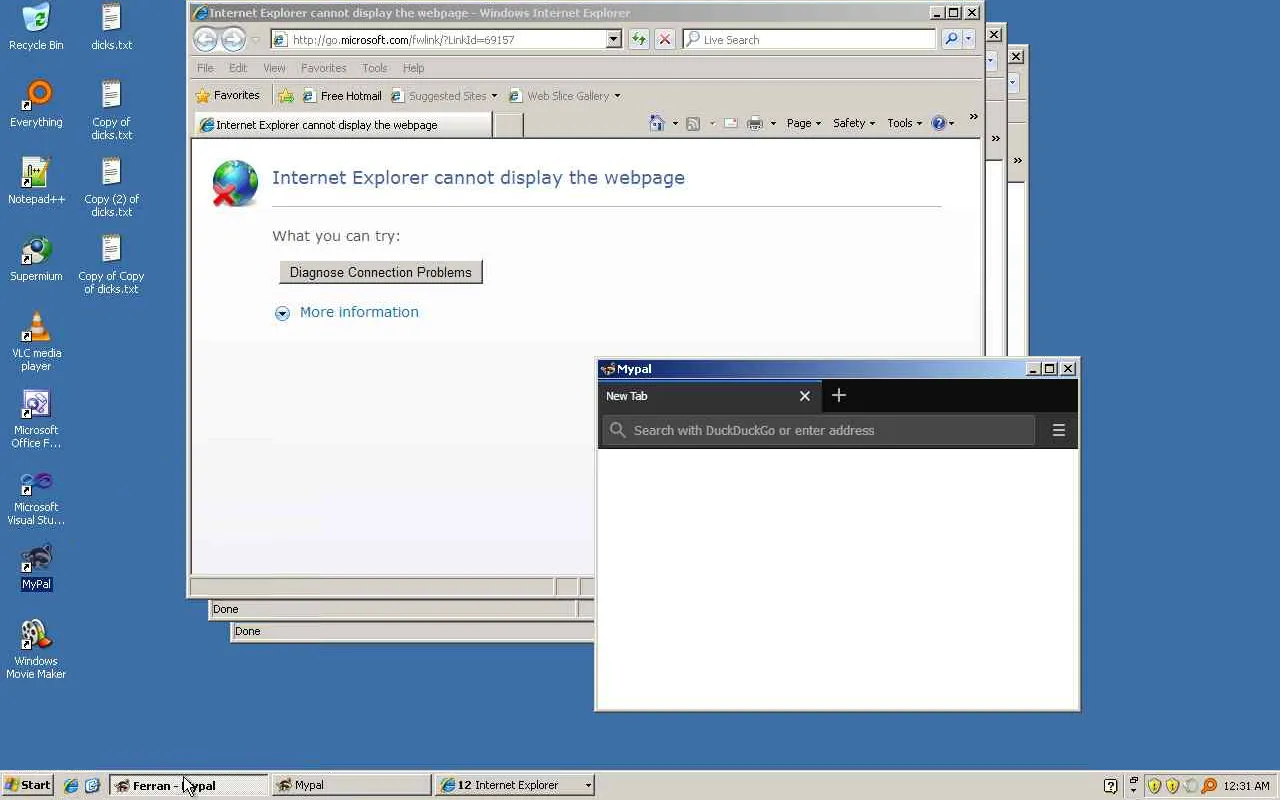Open the Help menu in Internet Explorer
This screenshot has width=1280, height=800.
pos(413,68)
